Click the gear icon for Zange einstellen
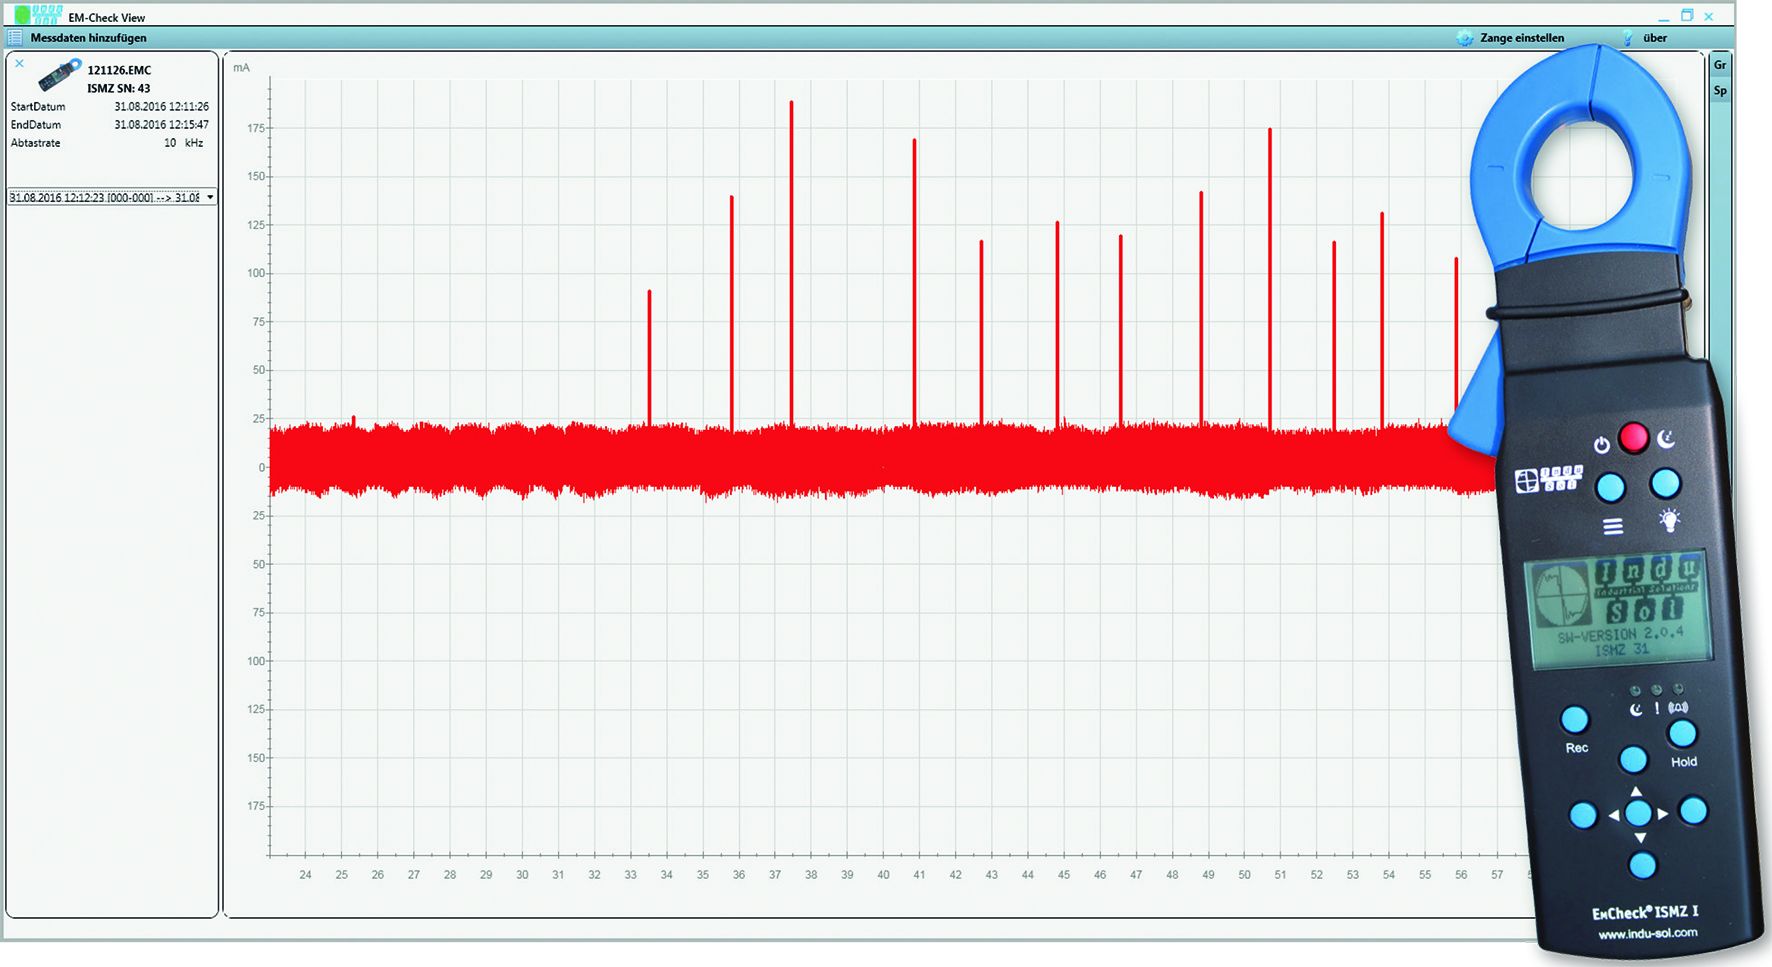 (1465, 38)
